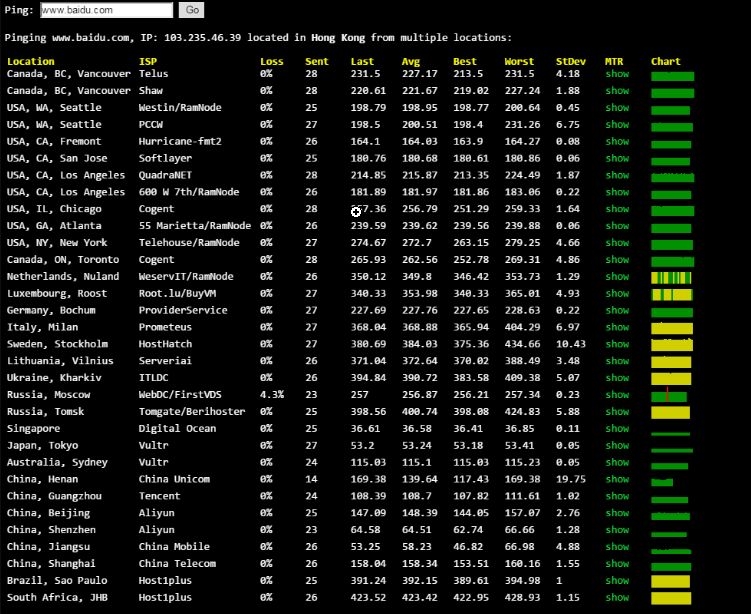Click the Location column header
Screen dimensions: 751x614
click(31, 61)
